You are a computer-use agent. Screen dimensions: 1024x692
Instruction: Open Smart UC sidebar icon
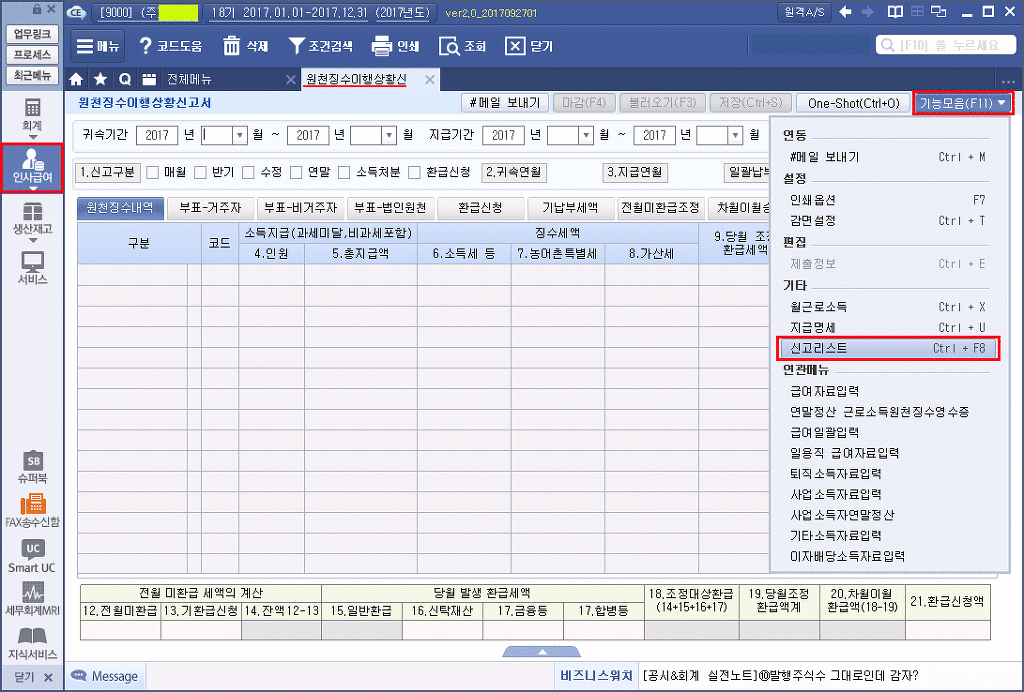pyautogui.click(x=32, y=554)
